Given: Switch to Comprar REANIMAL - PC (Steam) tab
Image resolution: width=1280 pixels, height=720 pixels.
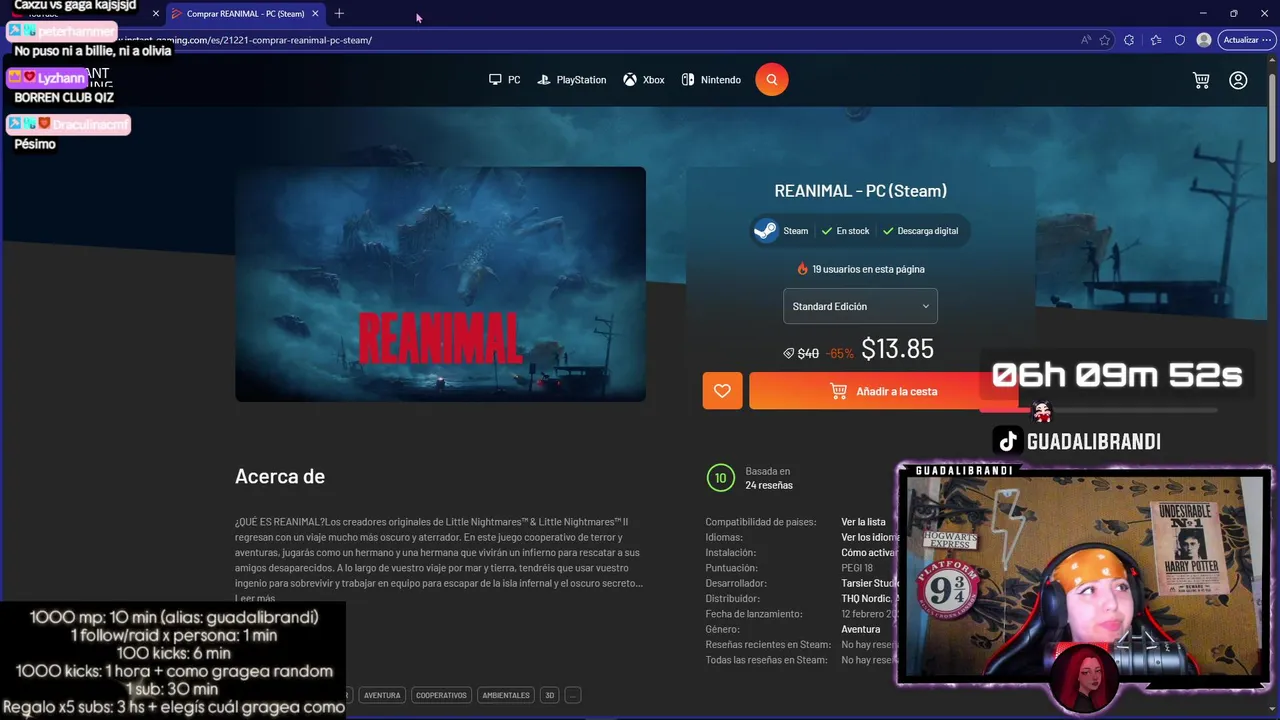Looking at the screenshot, I should (245, 13).
